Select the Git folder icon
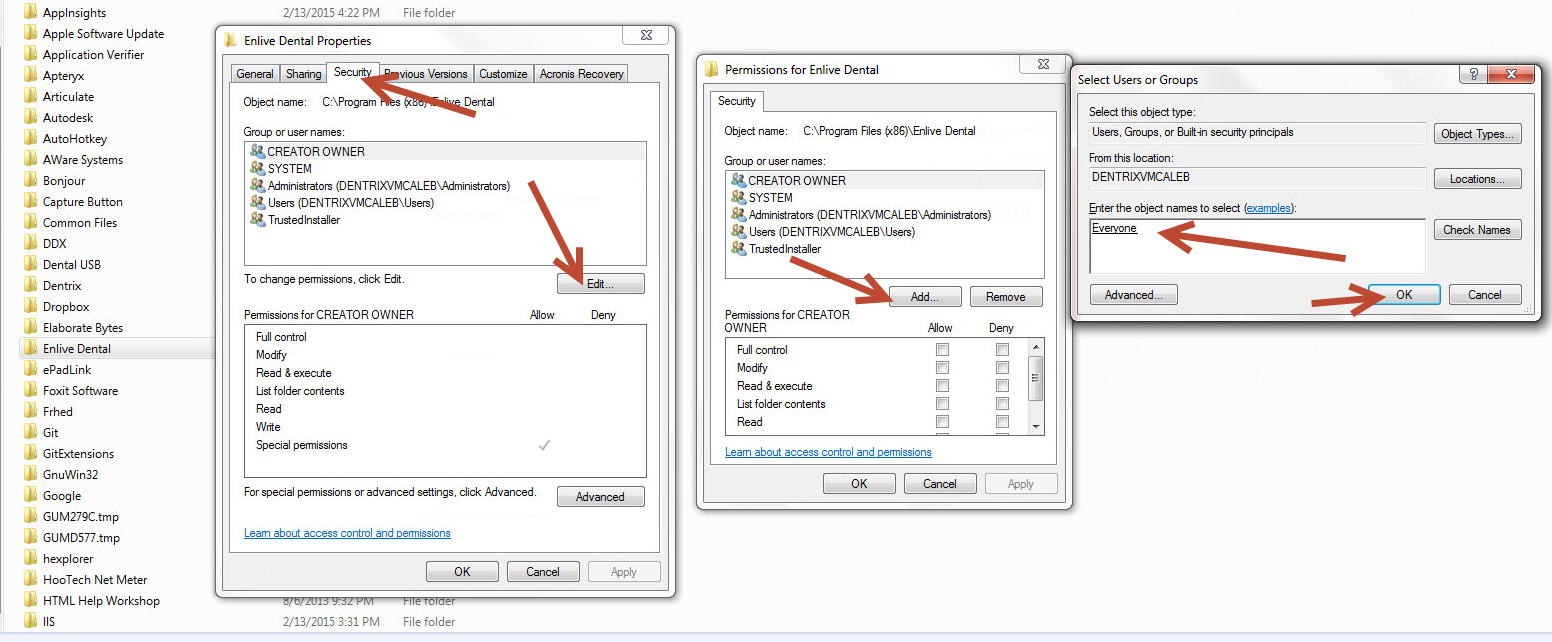The height and width of the screenshot is (642, 1552). tap(29, 433)
